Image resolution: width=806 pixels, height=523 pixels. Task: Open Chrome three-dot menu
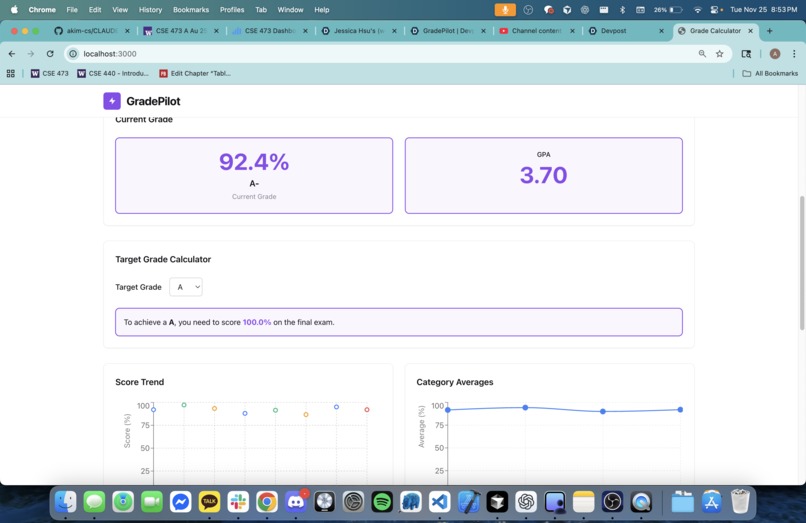[x=794, y=53]
